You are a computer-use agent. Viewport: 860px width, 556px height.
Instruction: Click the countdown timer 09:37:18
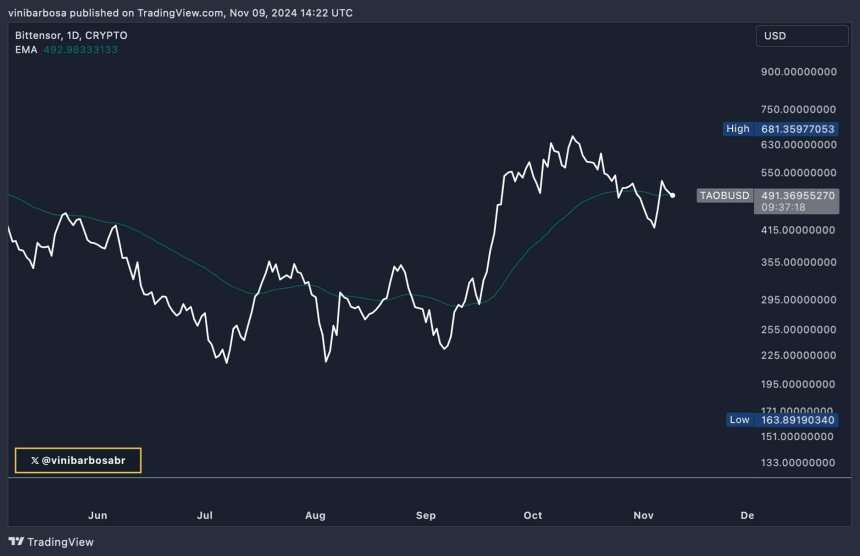783,208
